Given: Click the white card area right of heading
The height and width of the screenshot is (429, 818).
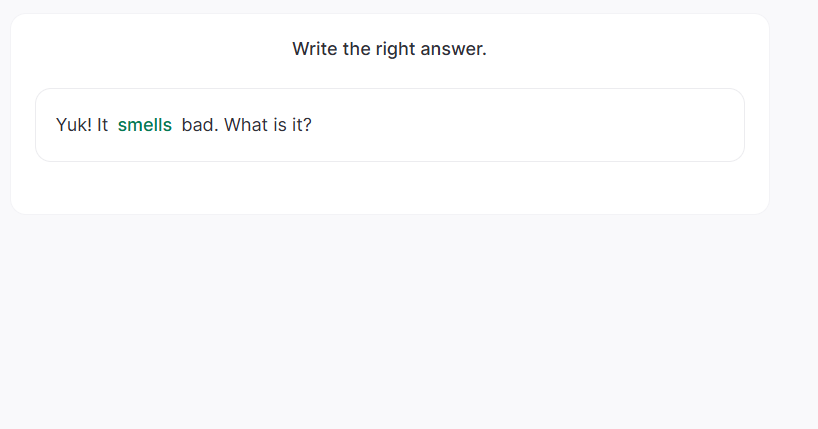Looking at the screenshot, I should tap(630, 49).
